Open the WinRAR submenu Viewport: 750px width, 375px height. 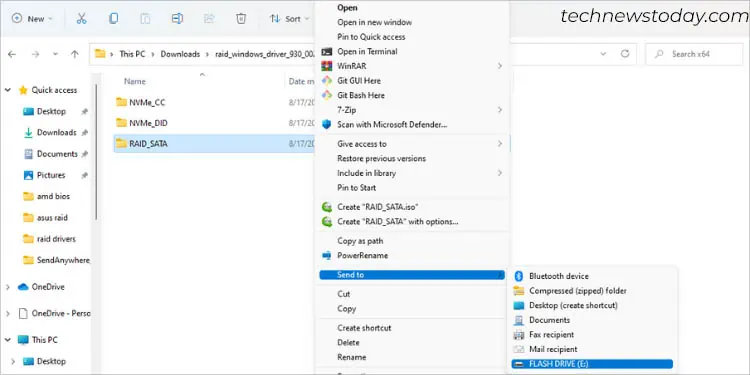412,66
